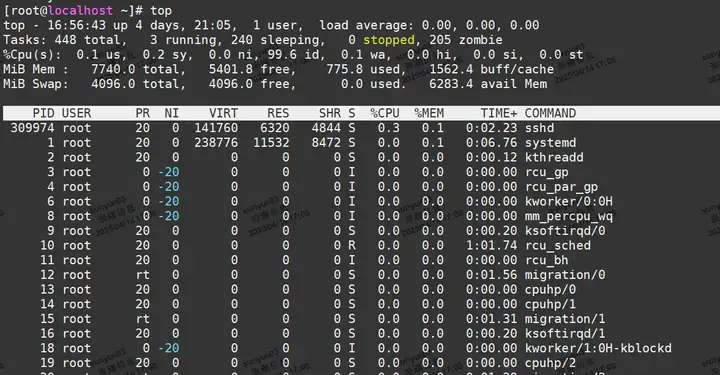720x375 pixels.
Task: Select the rcu_gp command name
Action: pyautogui.click(x=547, y=172)
